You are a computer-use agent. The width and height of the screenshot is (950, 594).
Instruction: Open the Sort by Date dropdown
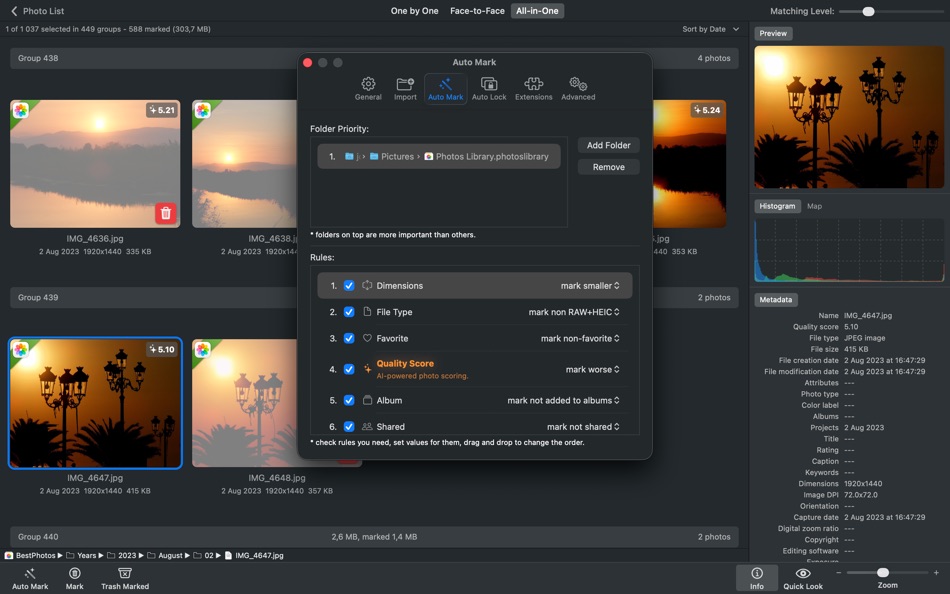(706, 28)
